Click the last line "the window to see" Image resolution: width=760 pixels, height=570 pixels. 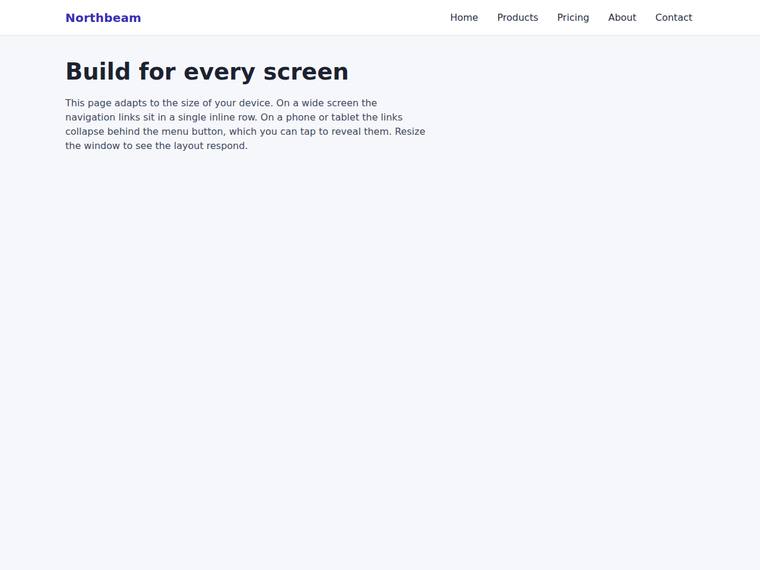[156, 146]
